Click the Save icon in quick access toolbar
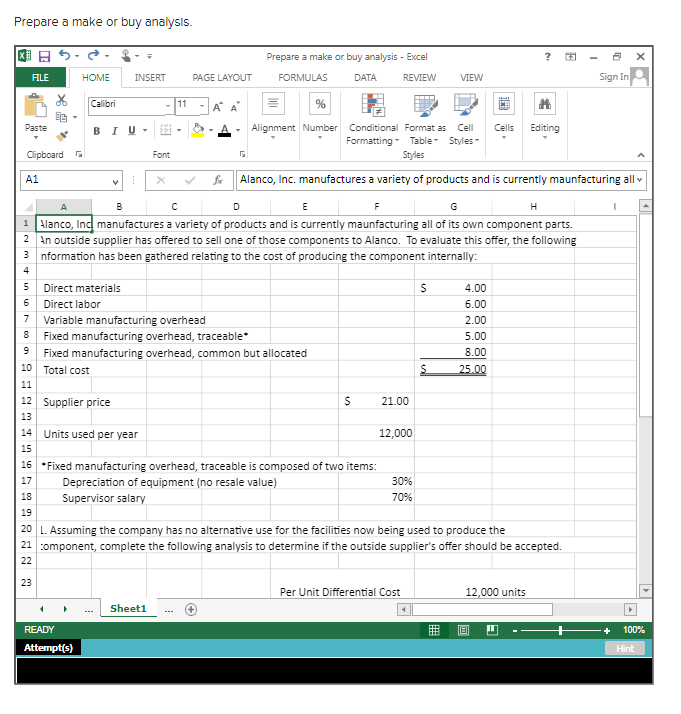This screenshot has width=681, height=714. pyautogui.click(x=44, y=56)
